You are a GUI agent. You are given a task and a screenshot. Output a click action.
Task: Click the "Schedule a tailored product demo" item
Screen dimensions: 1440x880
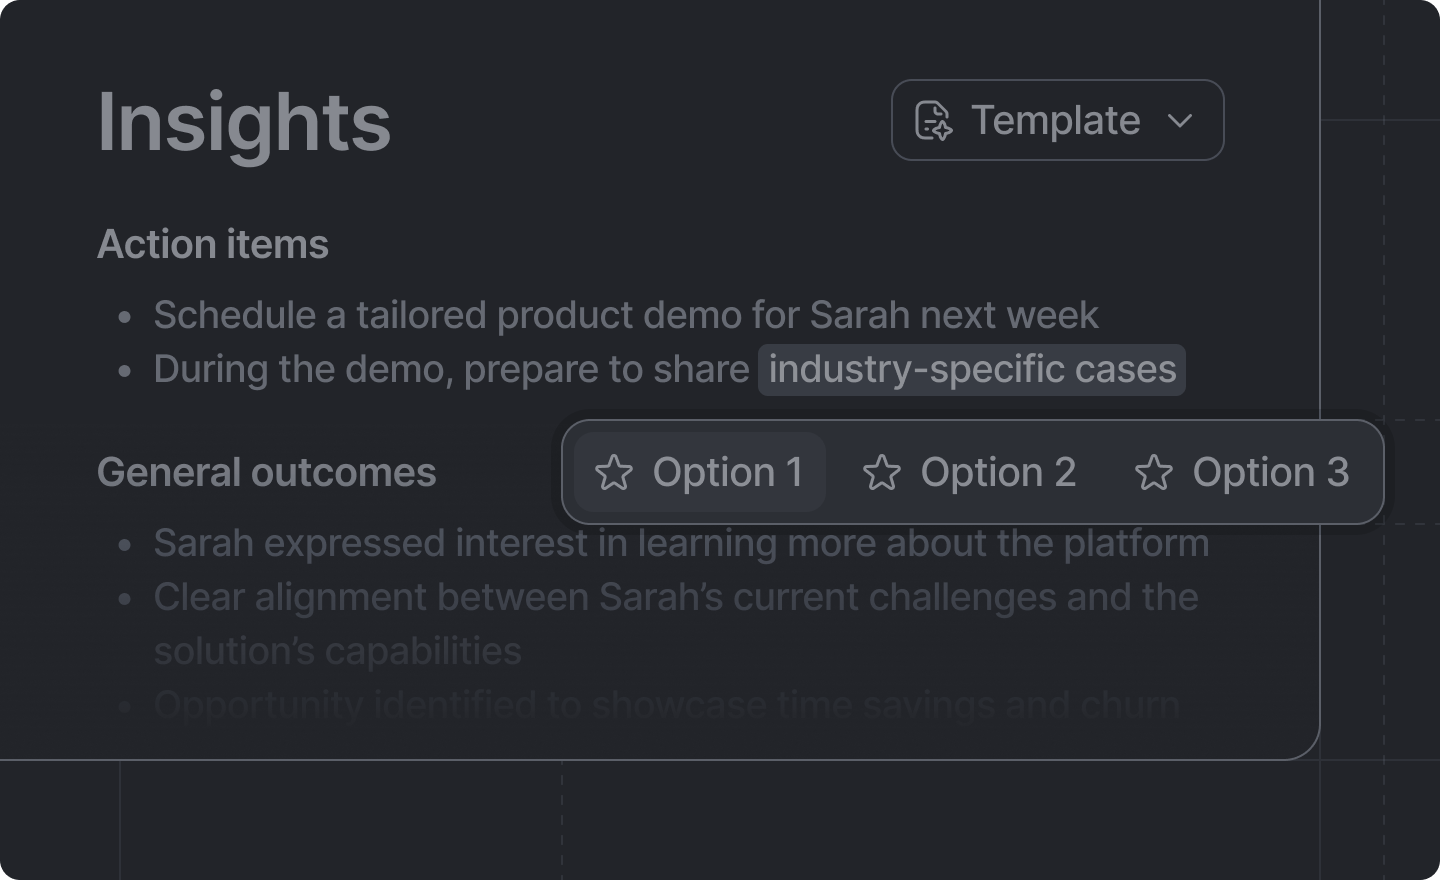click(x=625, y=315)
